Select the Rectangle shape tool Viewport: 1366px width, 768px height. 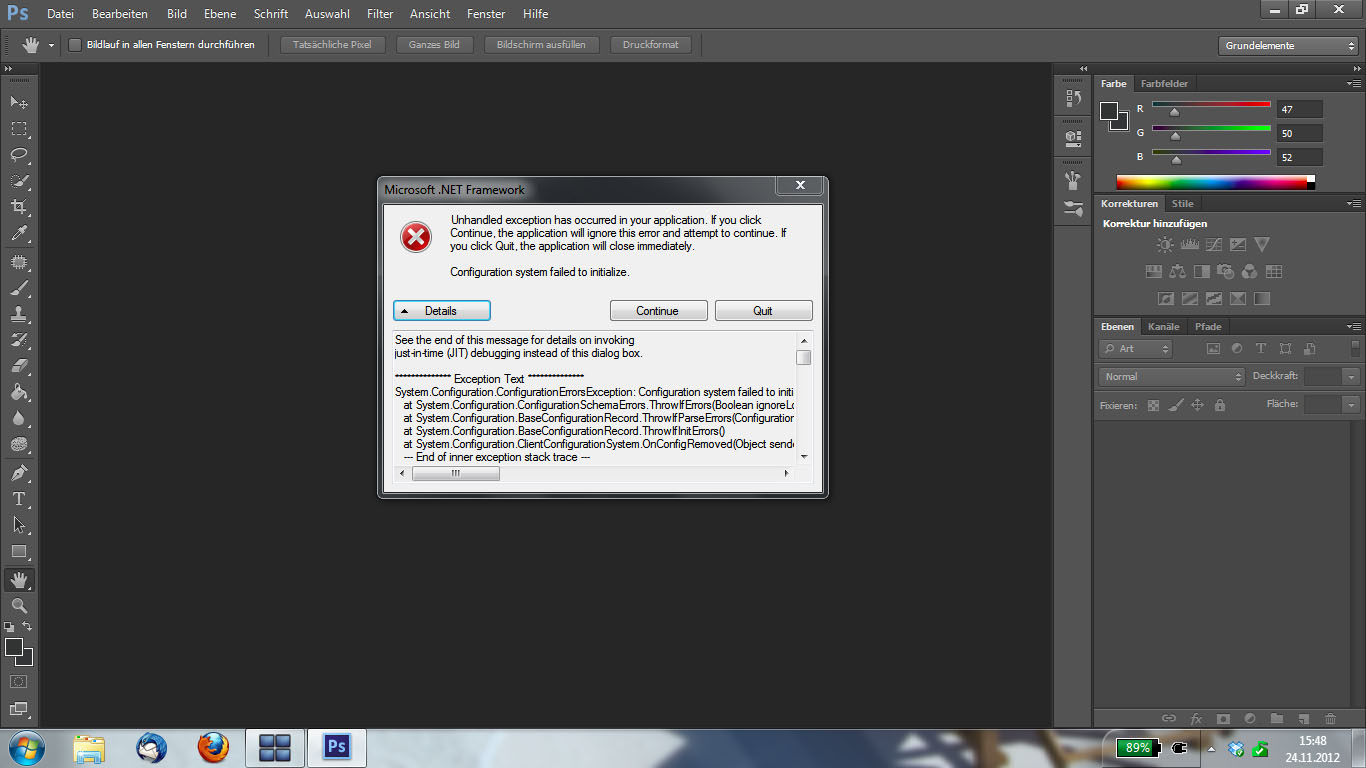point(19,551)
